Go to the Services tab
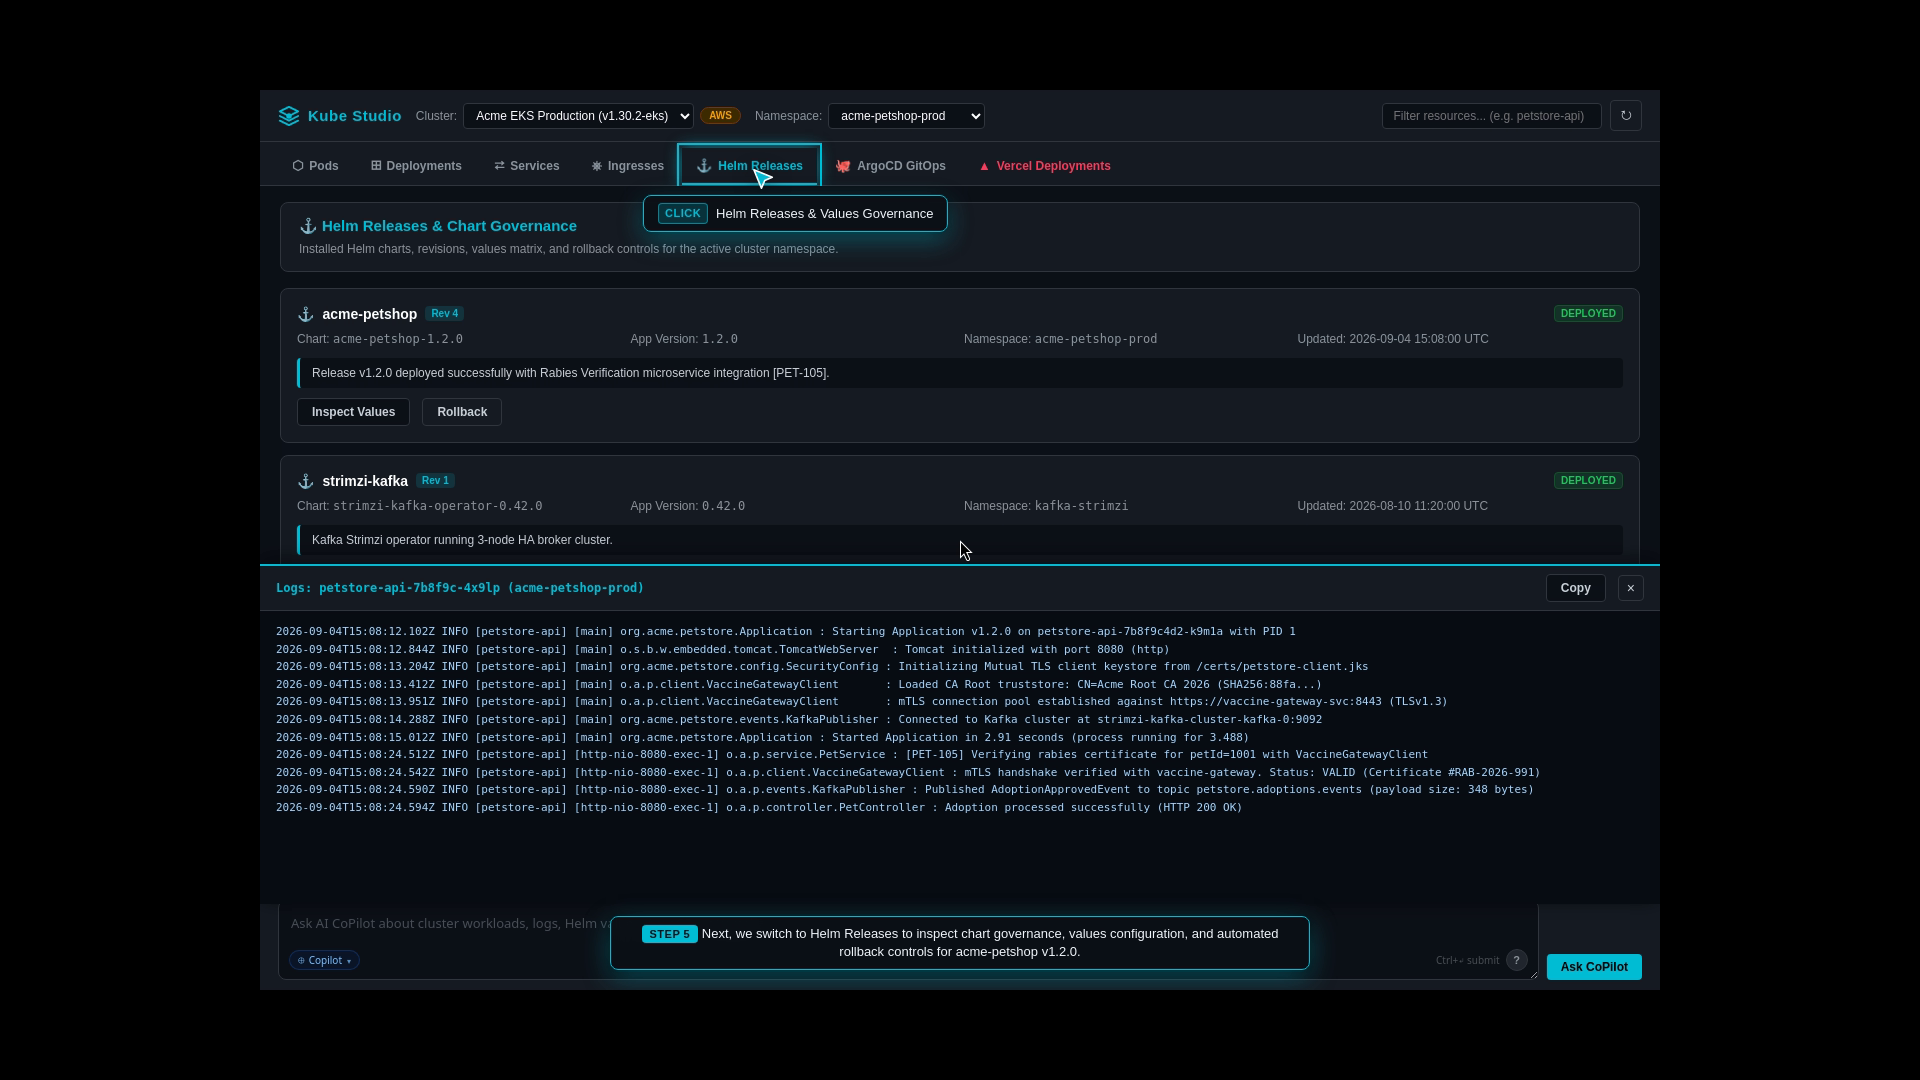The image size is (1920, 1080). 527,166
